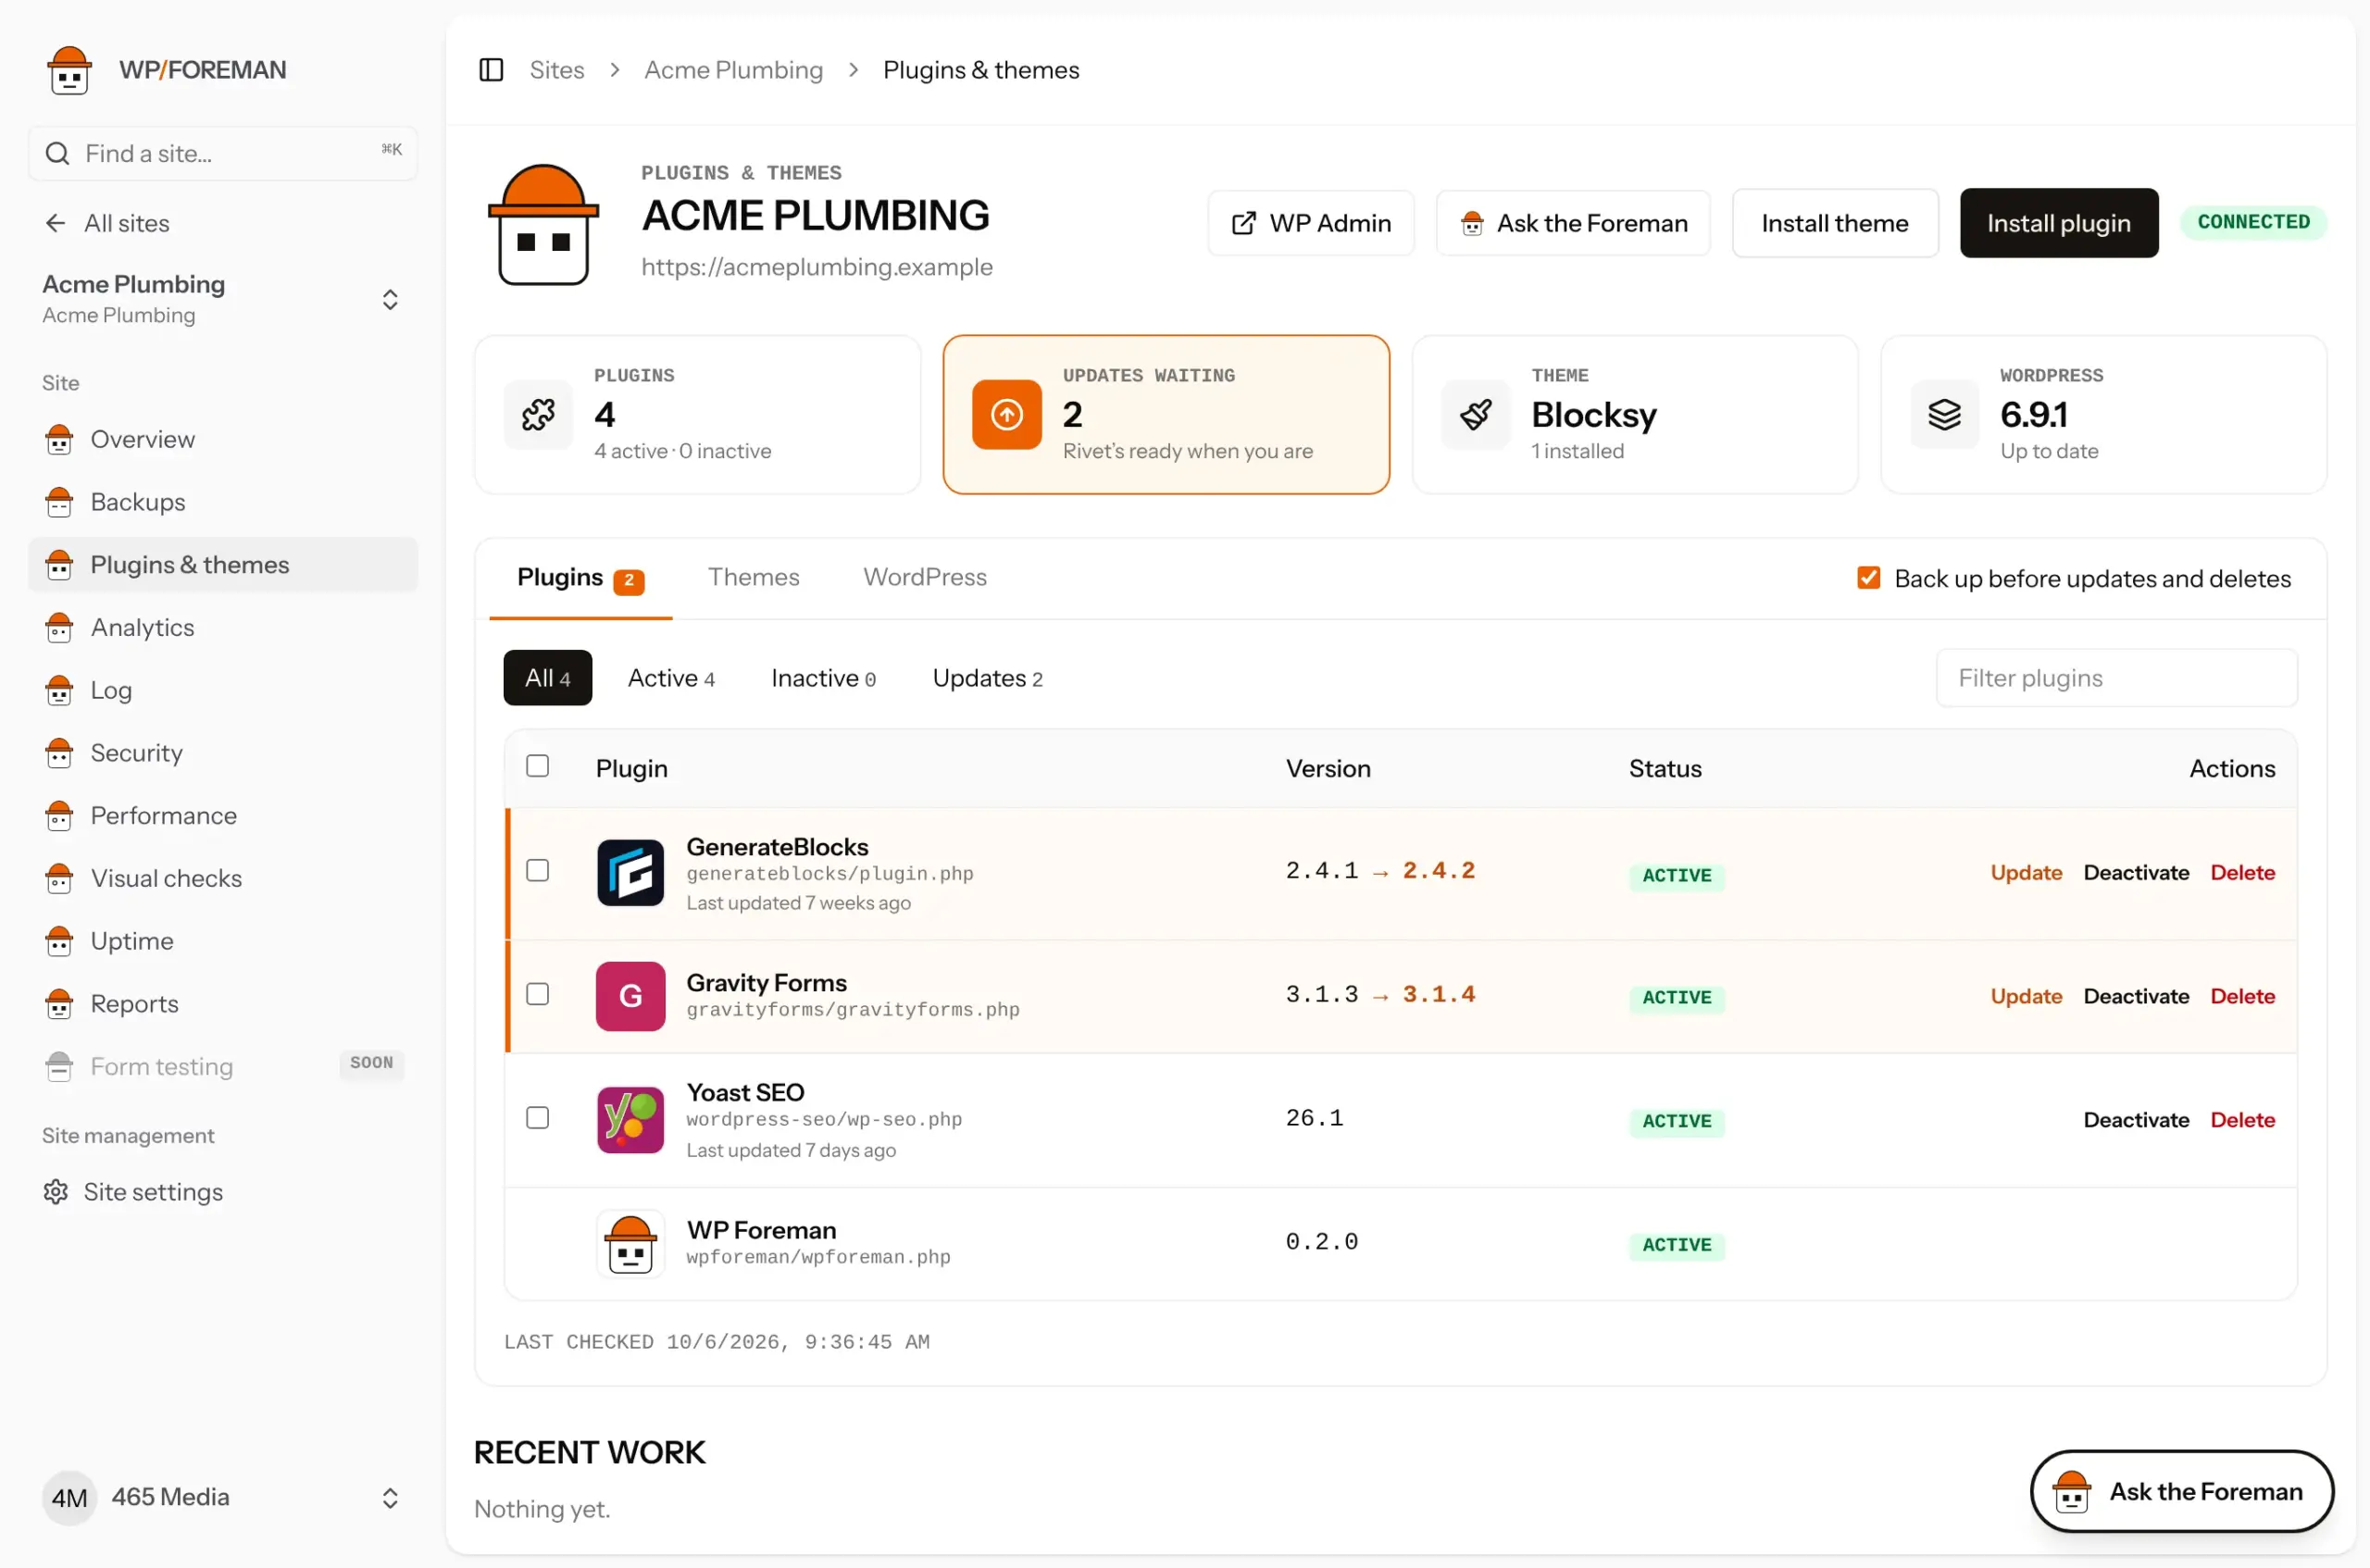Click Update for Gravity Forms
This screenshot has width=2370, height=1568.
click(2026, 996)
